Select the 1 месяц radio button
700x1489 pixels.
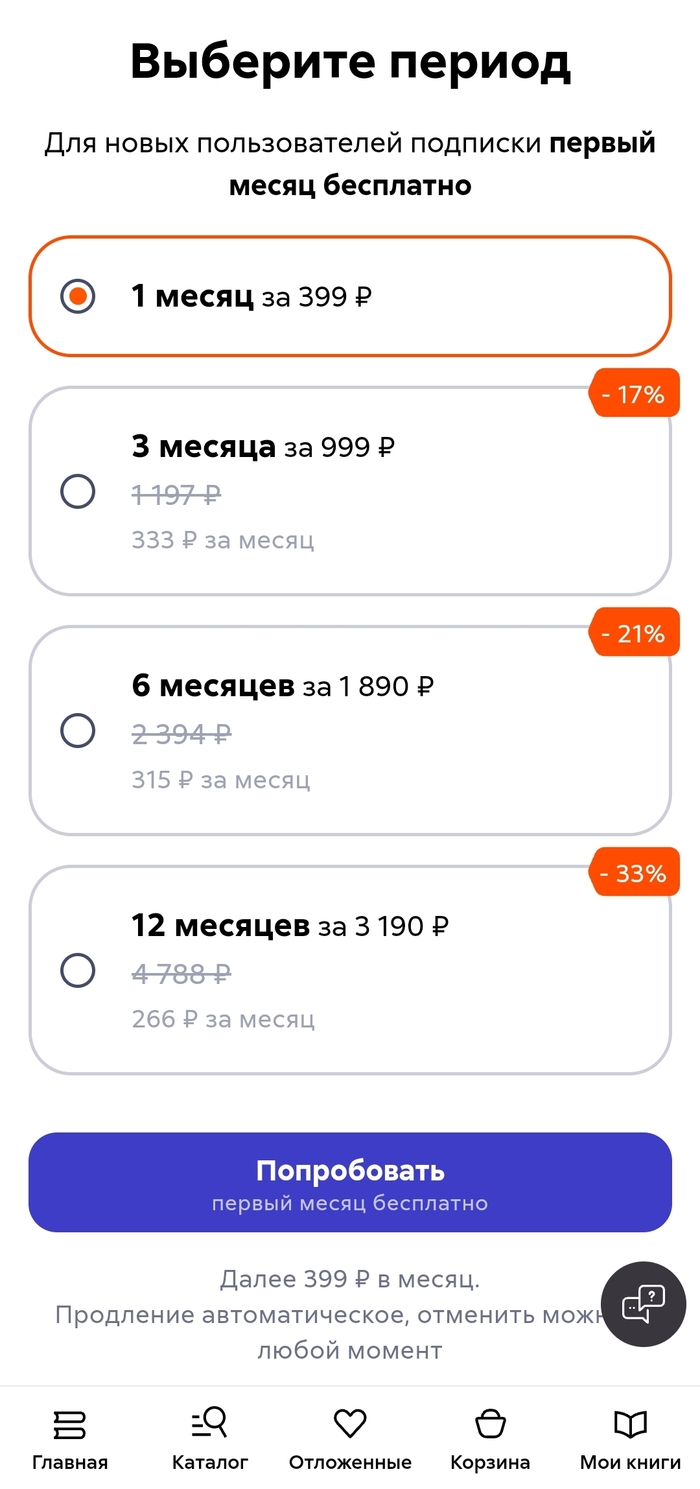(x=78, y=296)
